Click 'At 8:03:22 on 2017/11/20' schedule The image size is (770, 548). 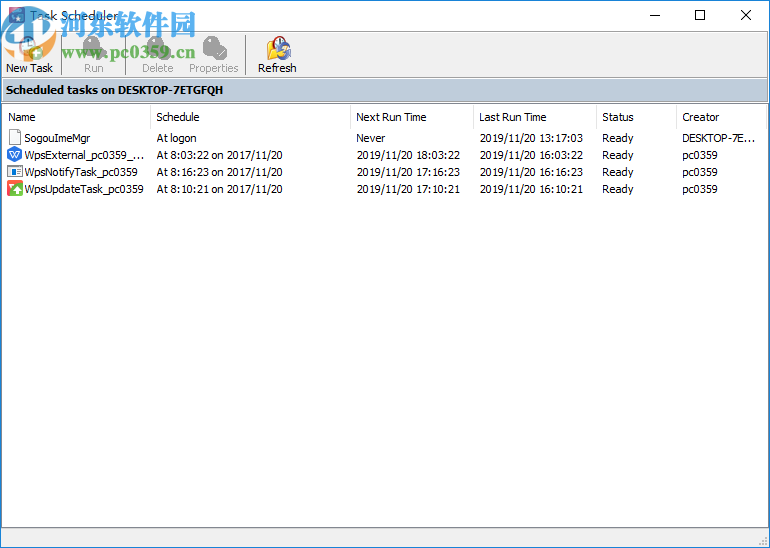[220, 155]
